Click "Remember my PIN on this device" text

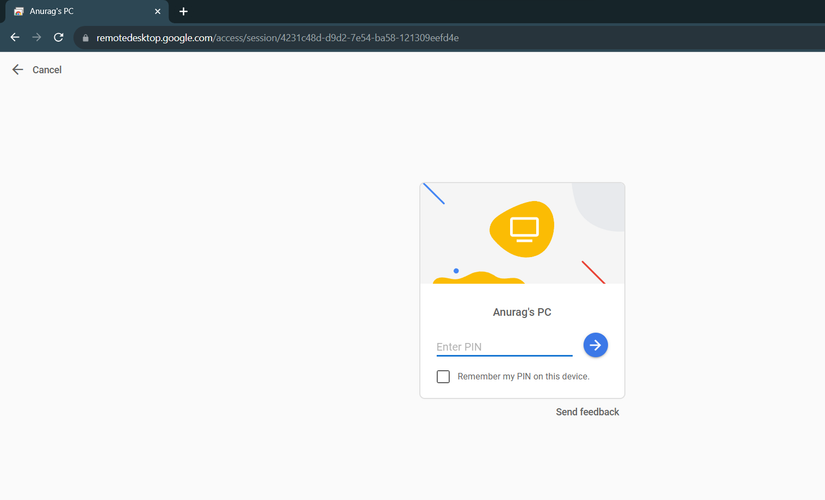(x=523, y=376)
